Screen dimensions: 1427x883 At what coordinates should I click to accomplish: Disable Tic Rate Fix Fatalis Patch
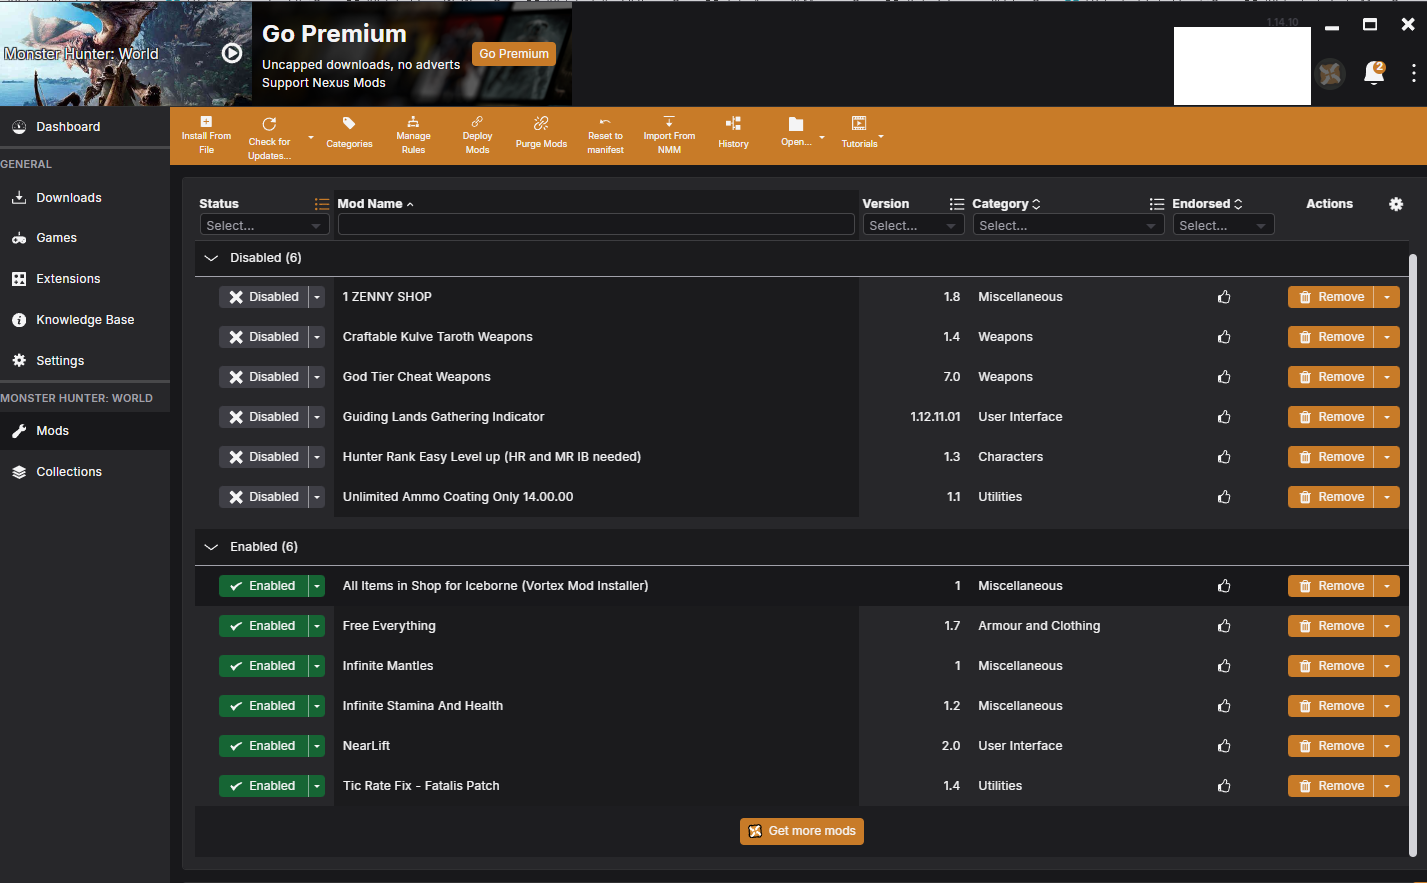(x=264, y=786)
